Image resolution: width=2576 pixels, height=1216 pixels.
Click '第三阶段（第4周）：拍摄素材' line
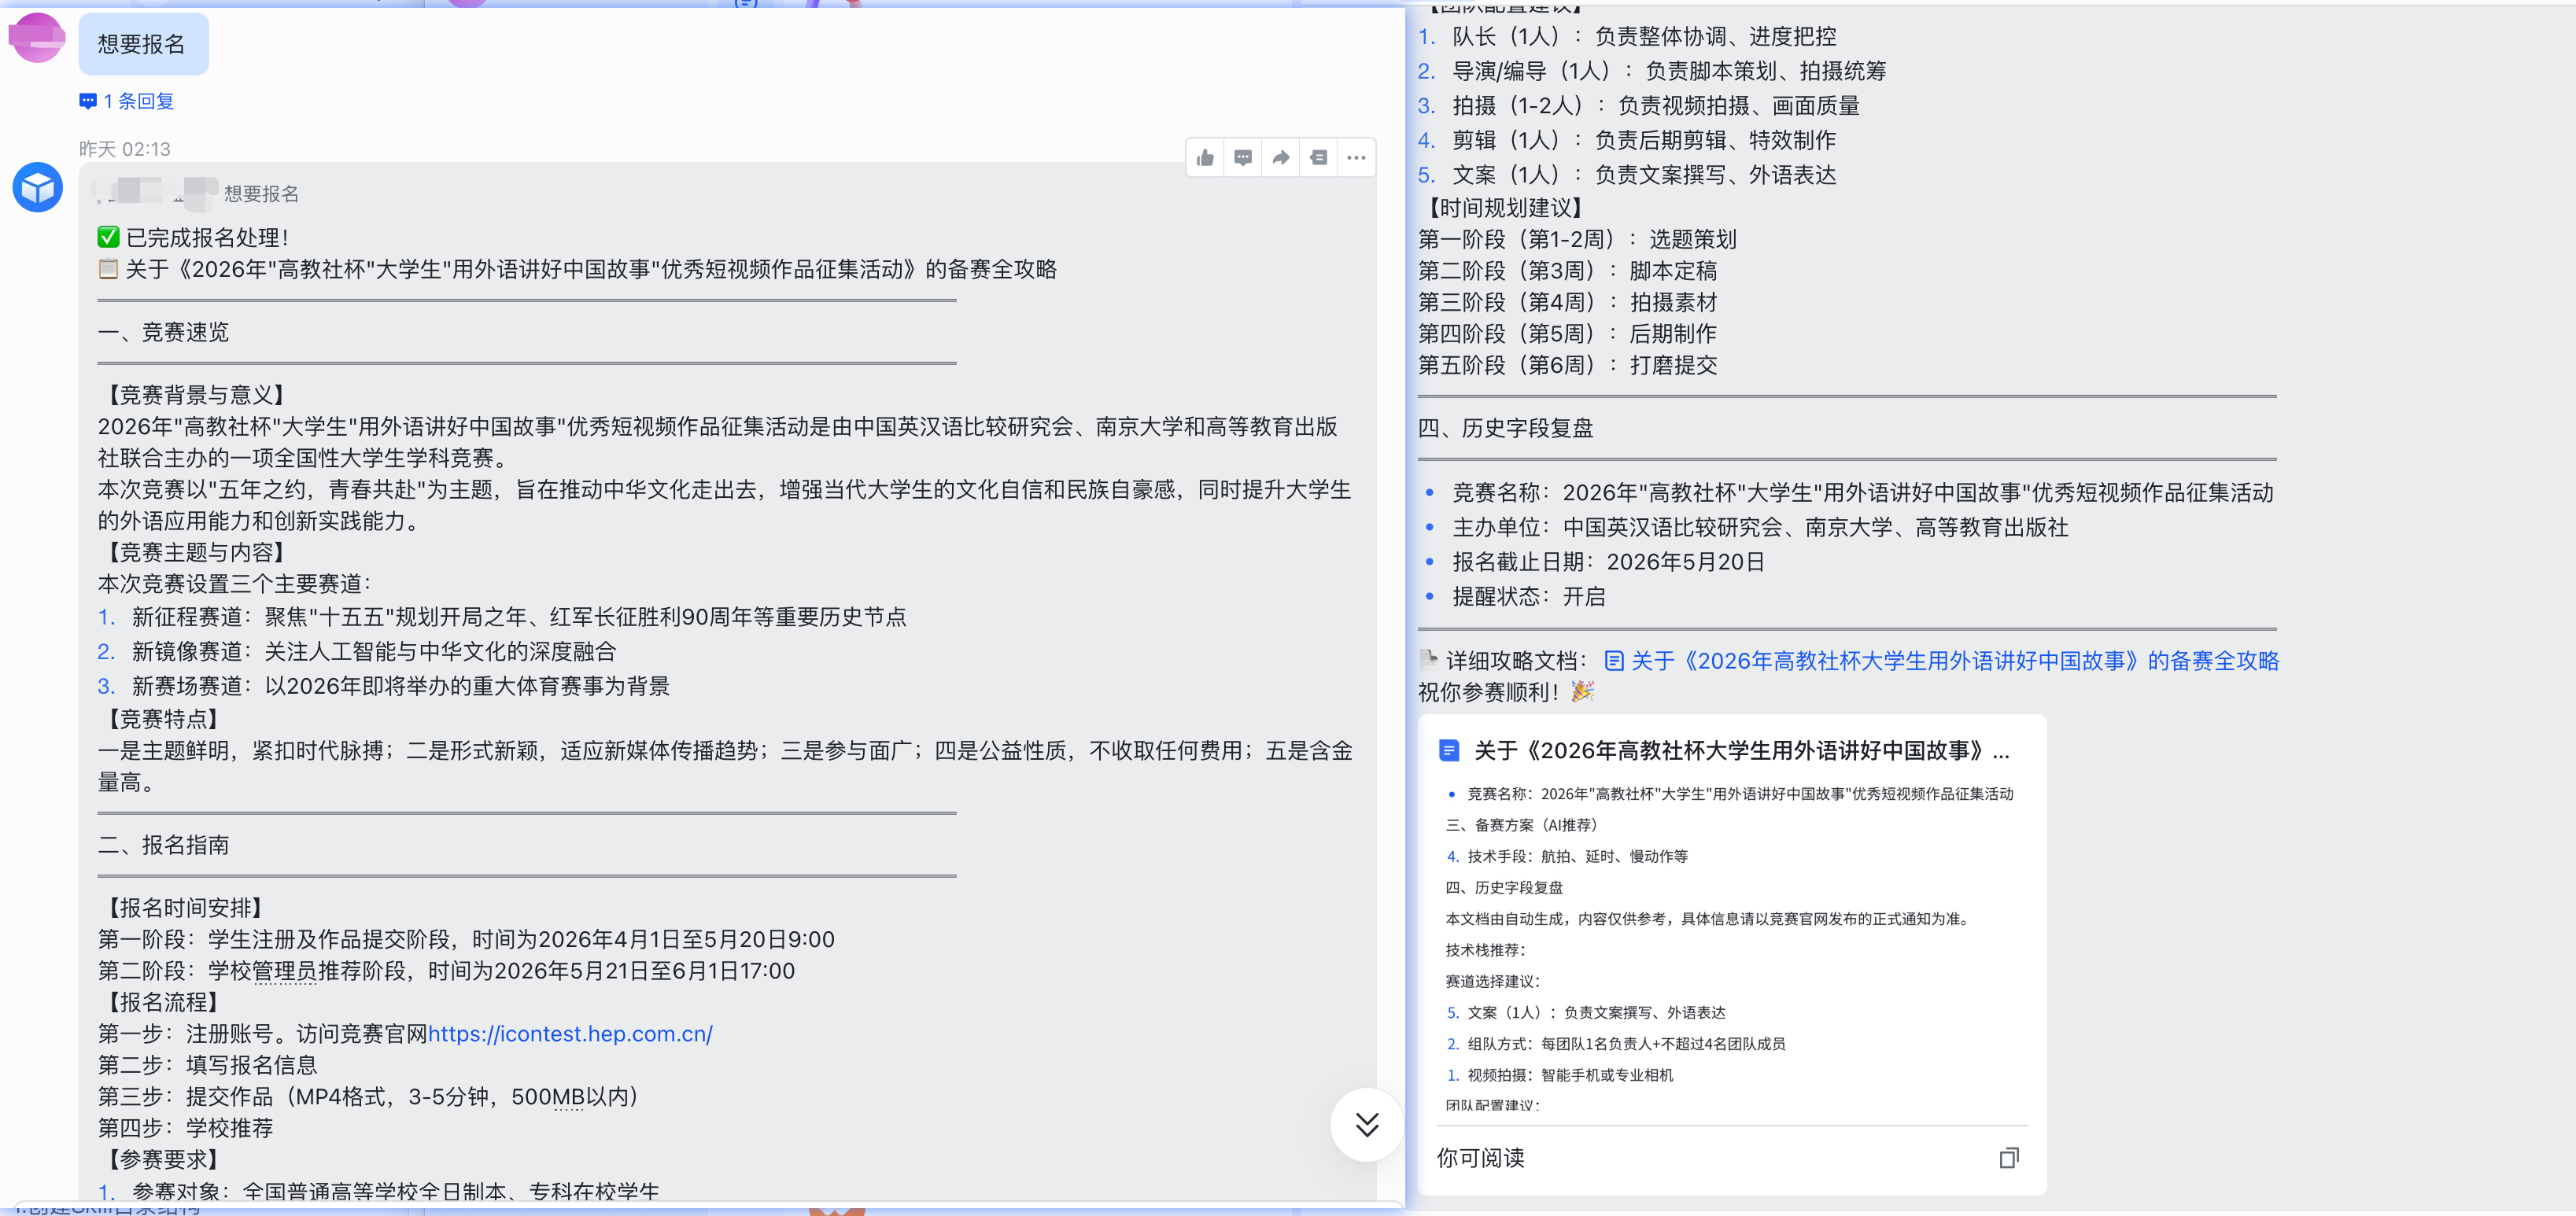click(1568, 302)
